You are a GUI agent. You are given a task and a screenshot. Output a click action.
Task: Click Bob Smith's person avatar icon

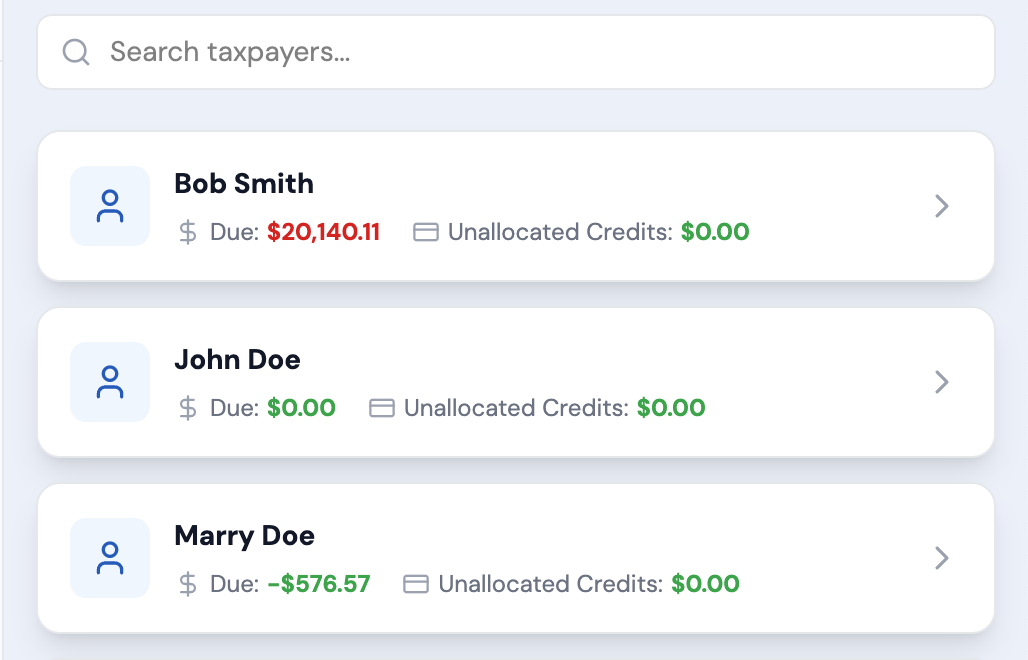pos(110,206)
